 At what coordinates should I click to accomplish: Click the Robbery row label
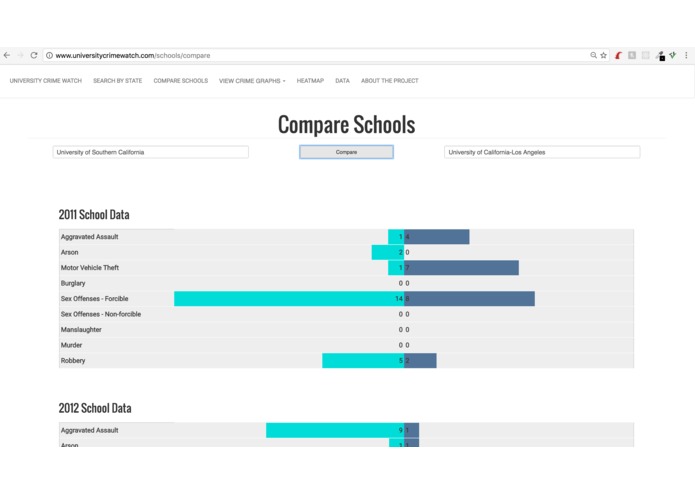[73, 361]
